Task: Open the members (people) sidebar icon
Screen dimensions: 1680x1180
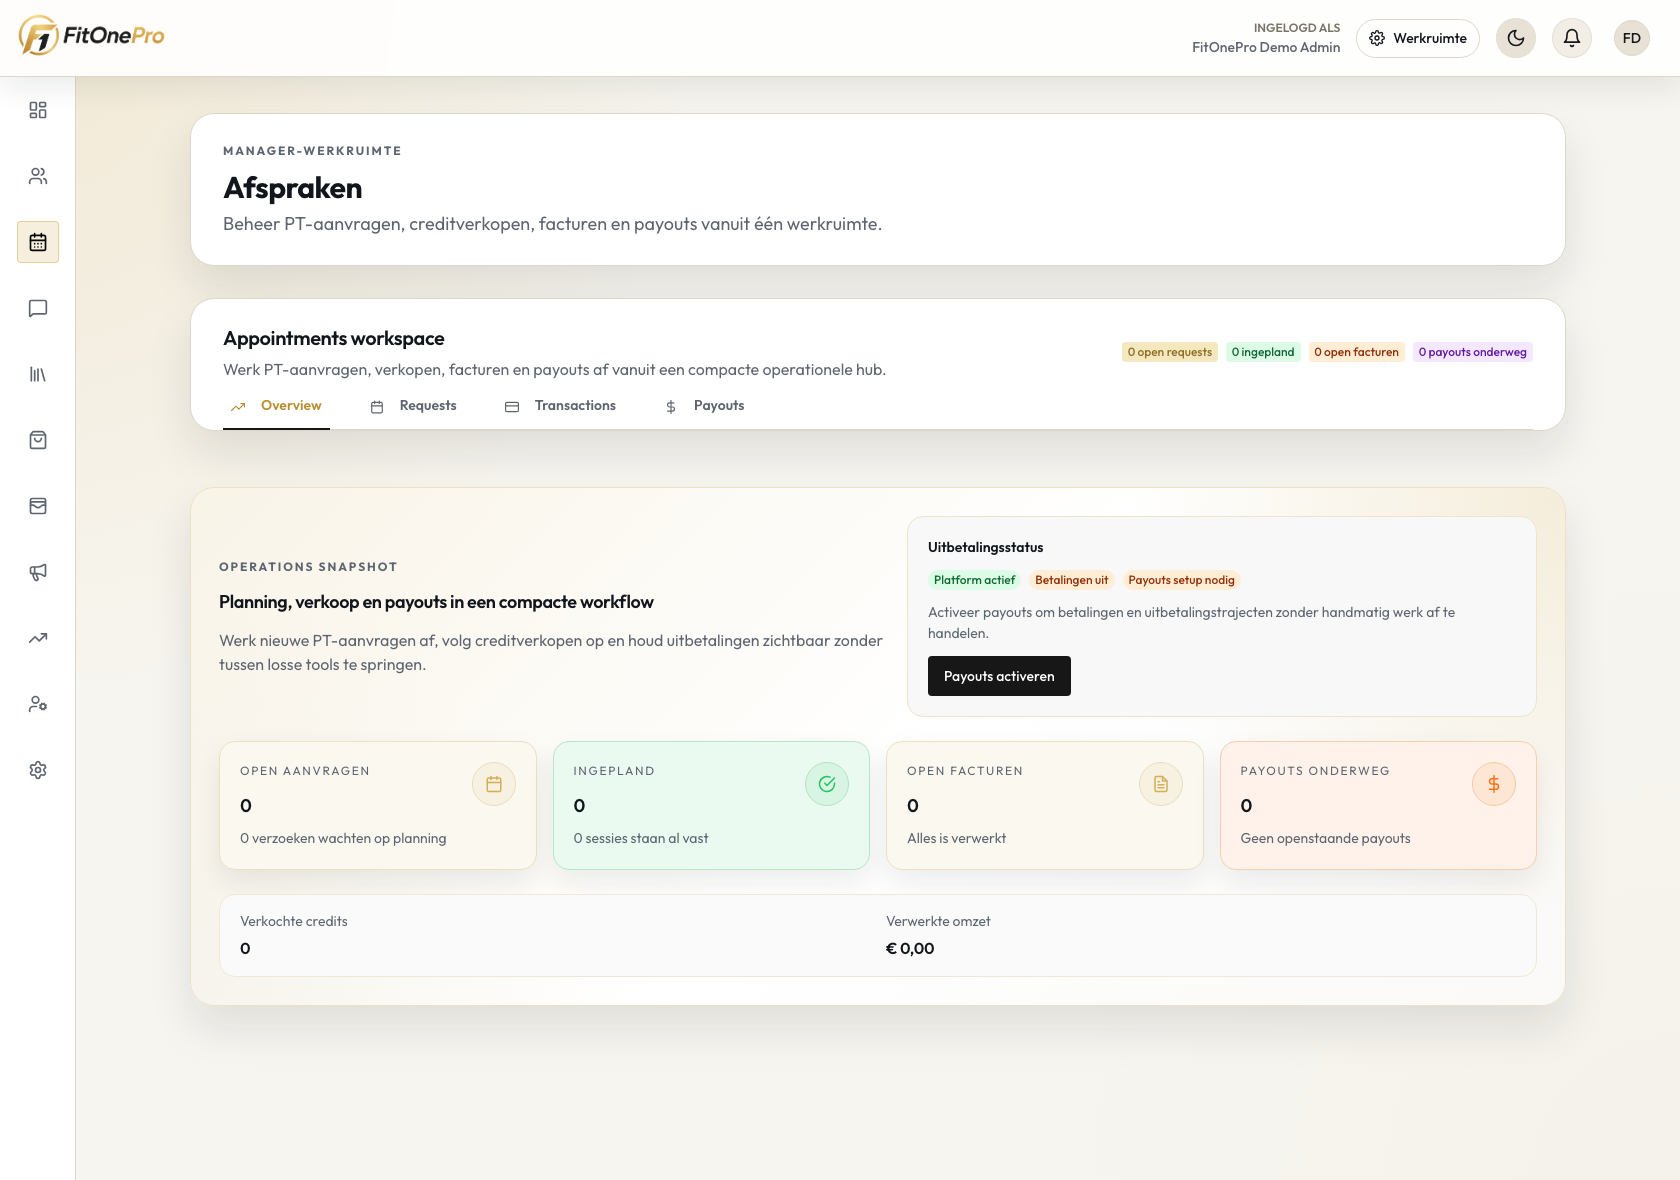Action: [x=38, y=176]
